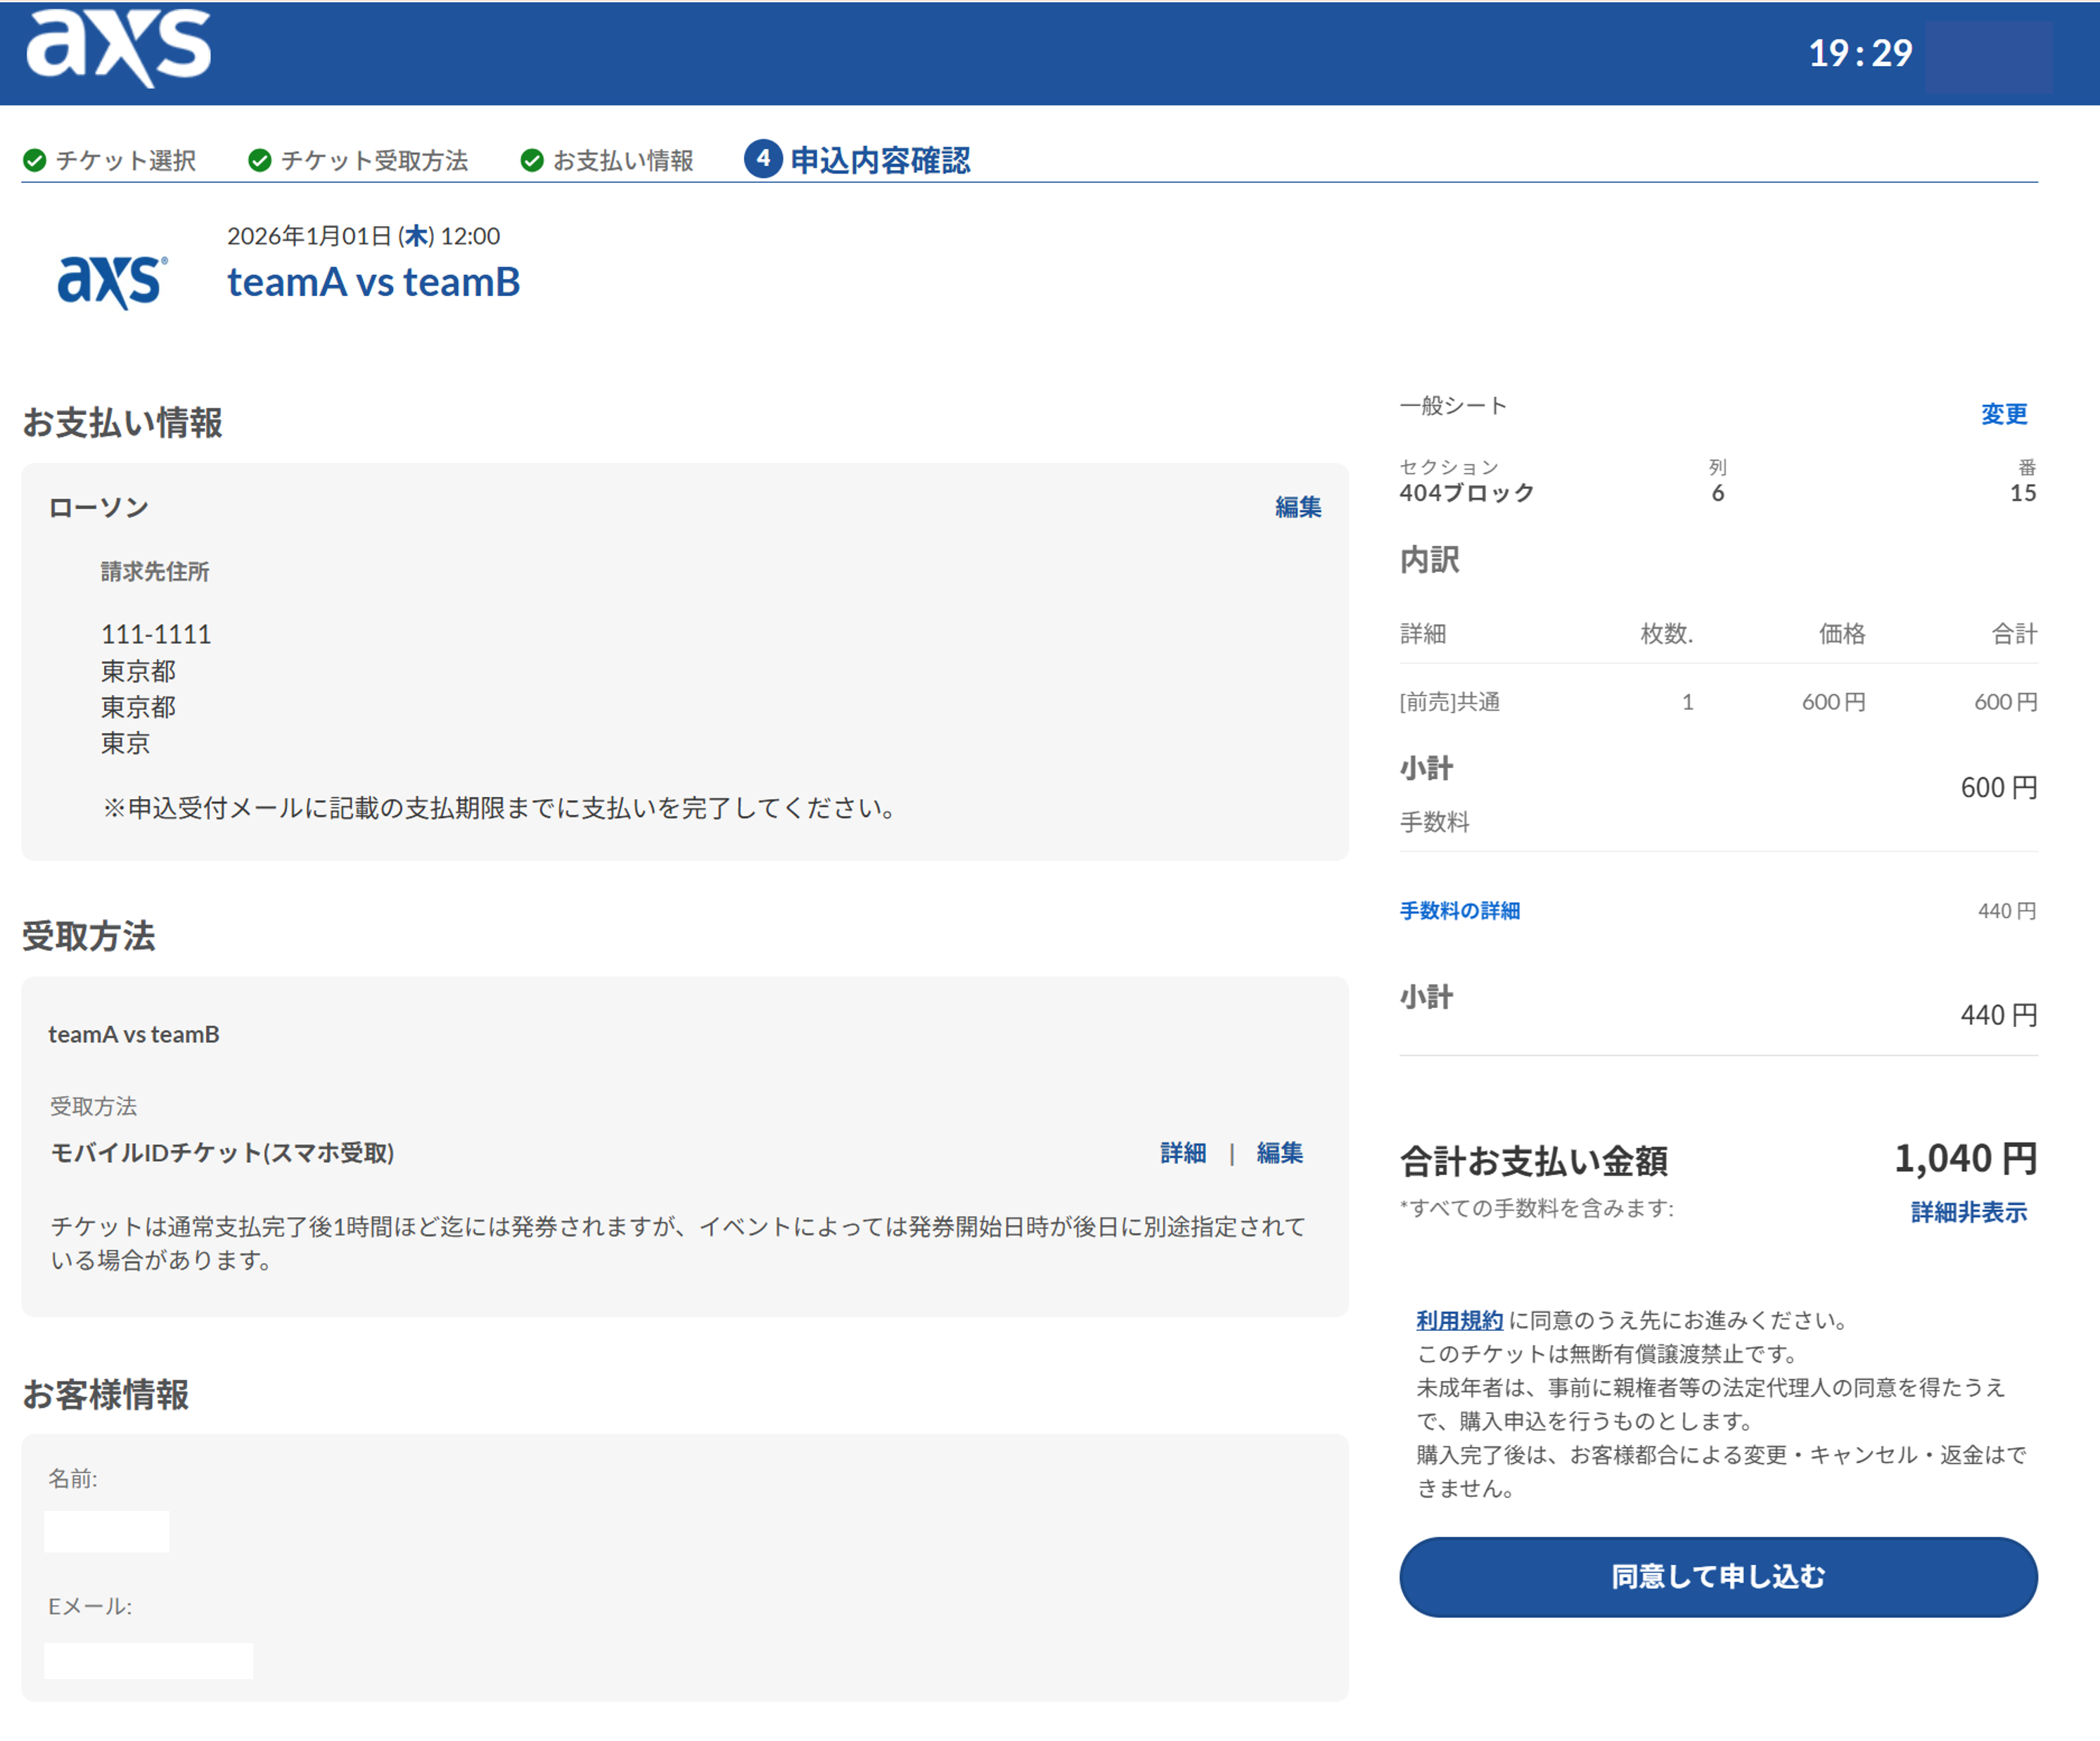The height and width of the screenshot is (1741, 2100).
Task: Click the postal code 111-1111
Action: (156, 634)
